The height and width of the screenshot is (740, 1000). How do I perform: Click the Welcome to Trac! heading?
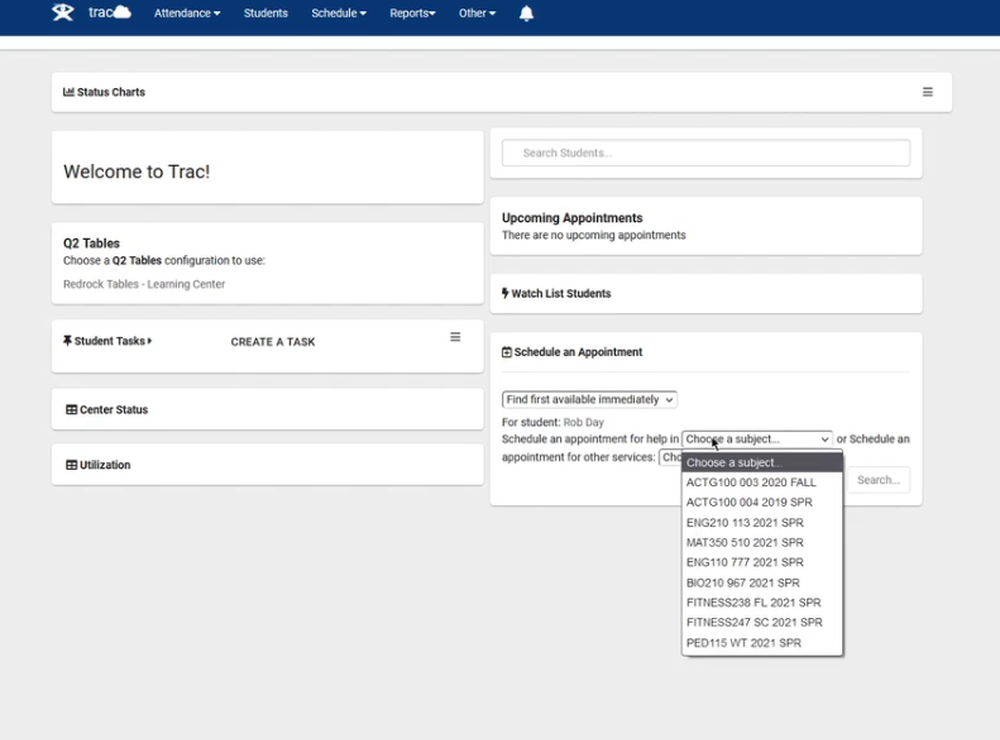coord(136,172)
